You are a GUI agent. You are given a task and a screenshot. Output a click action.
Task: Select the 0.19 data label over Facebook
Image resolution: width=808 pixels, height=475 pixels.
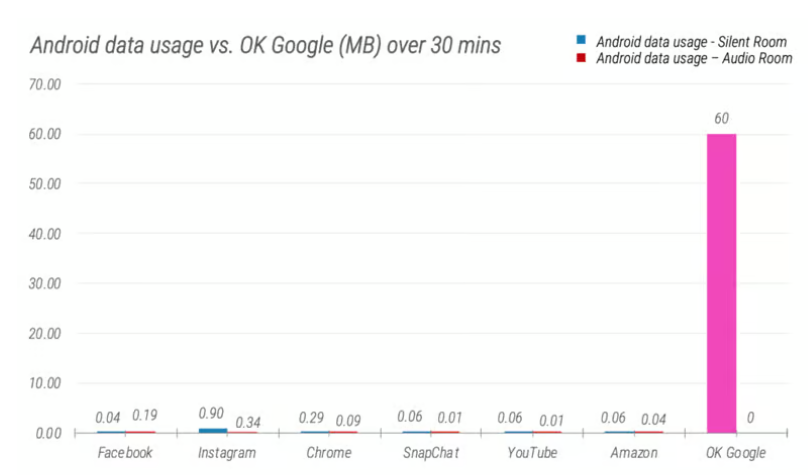[145, 416]
